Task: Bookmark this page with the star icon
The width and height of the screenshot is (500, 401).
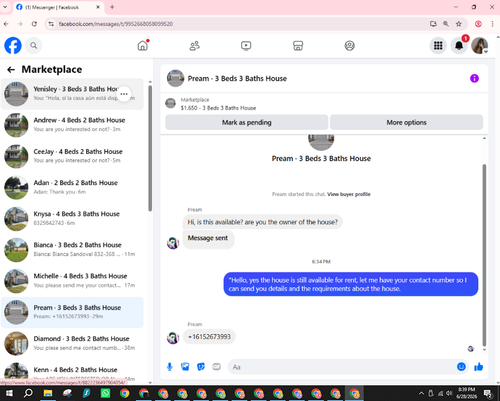Action: [x=459, y=24]
